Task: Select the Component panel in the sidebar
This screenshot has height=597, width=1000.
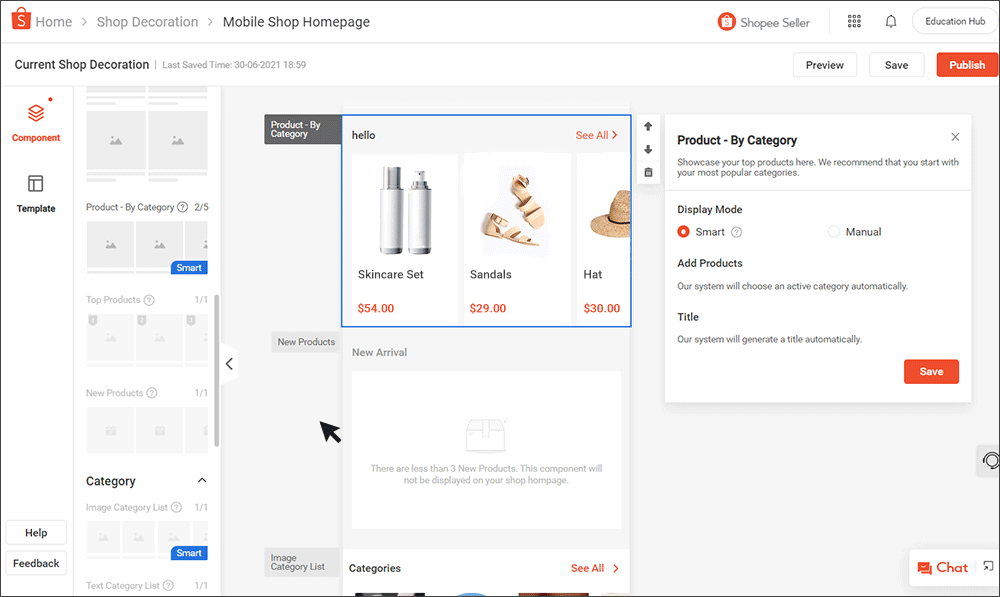Action: pos(36,120)
